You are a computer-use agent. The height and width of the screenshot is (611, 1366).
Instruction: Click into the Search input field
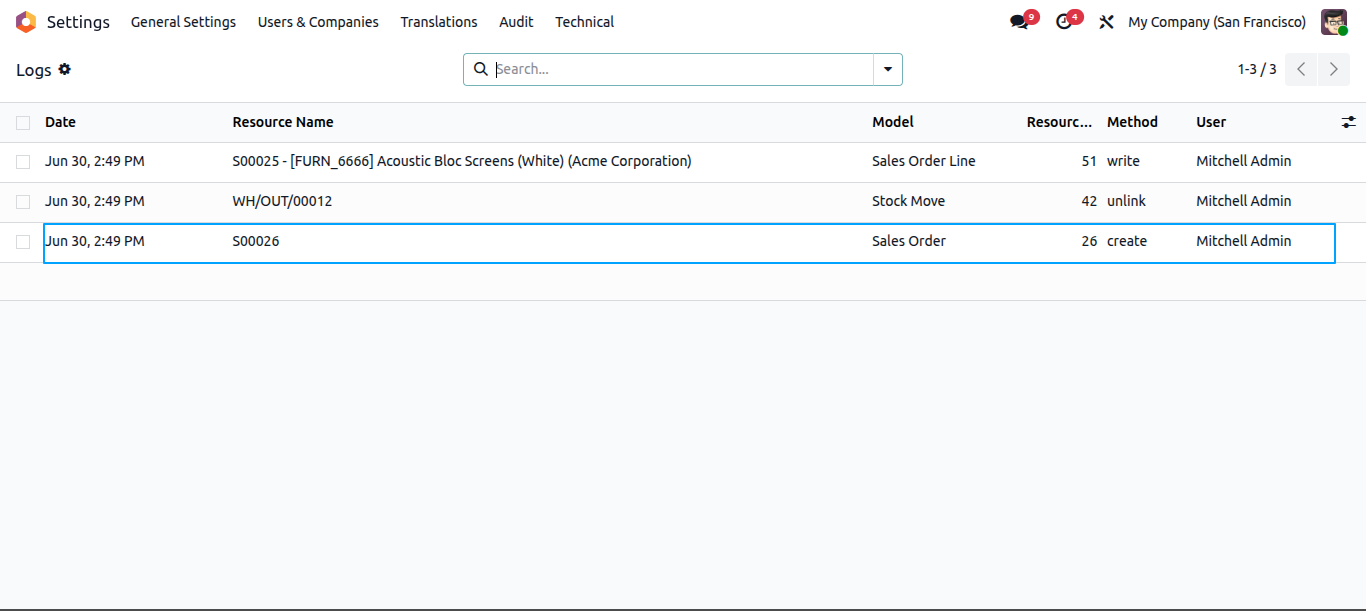[x=683, y=69]
